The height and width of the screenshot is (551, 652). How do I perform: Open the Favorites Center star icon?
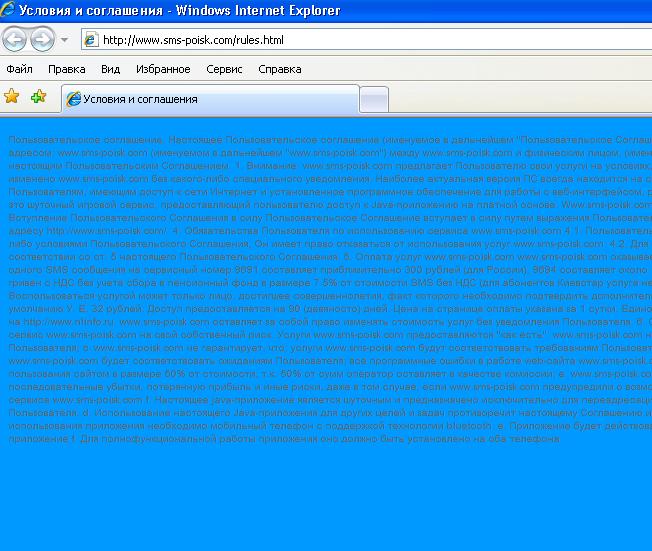point(12,96)
